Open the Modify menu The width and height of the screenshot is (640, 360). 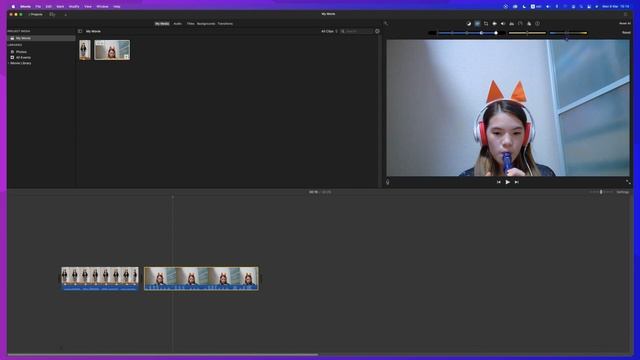pyautogui.click(x=74, y=7)
